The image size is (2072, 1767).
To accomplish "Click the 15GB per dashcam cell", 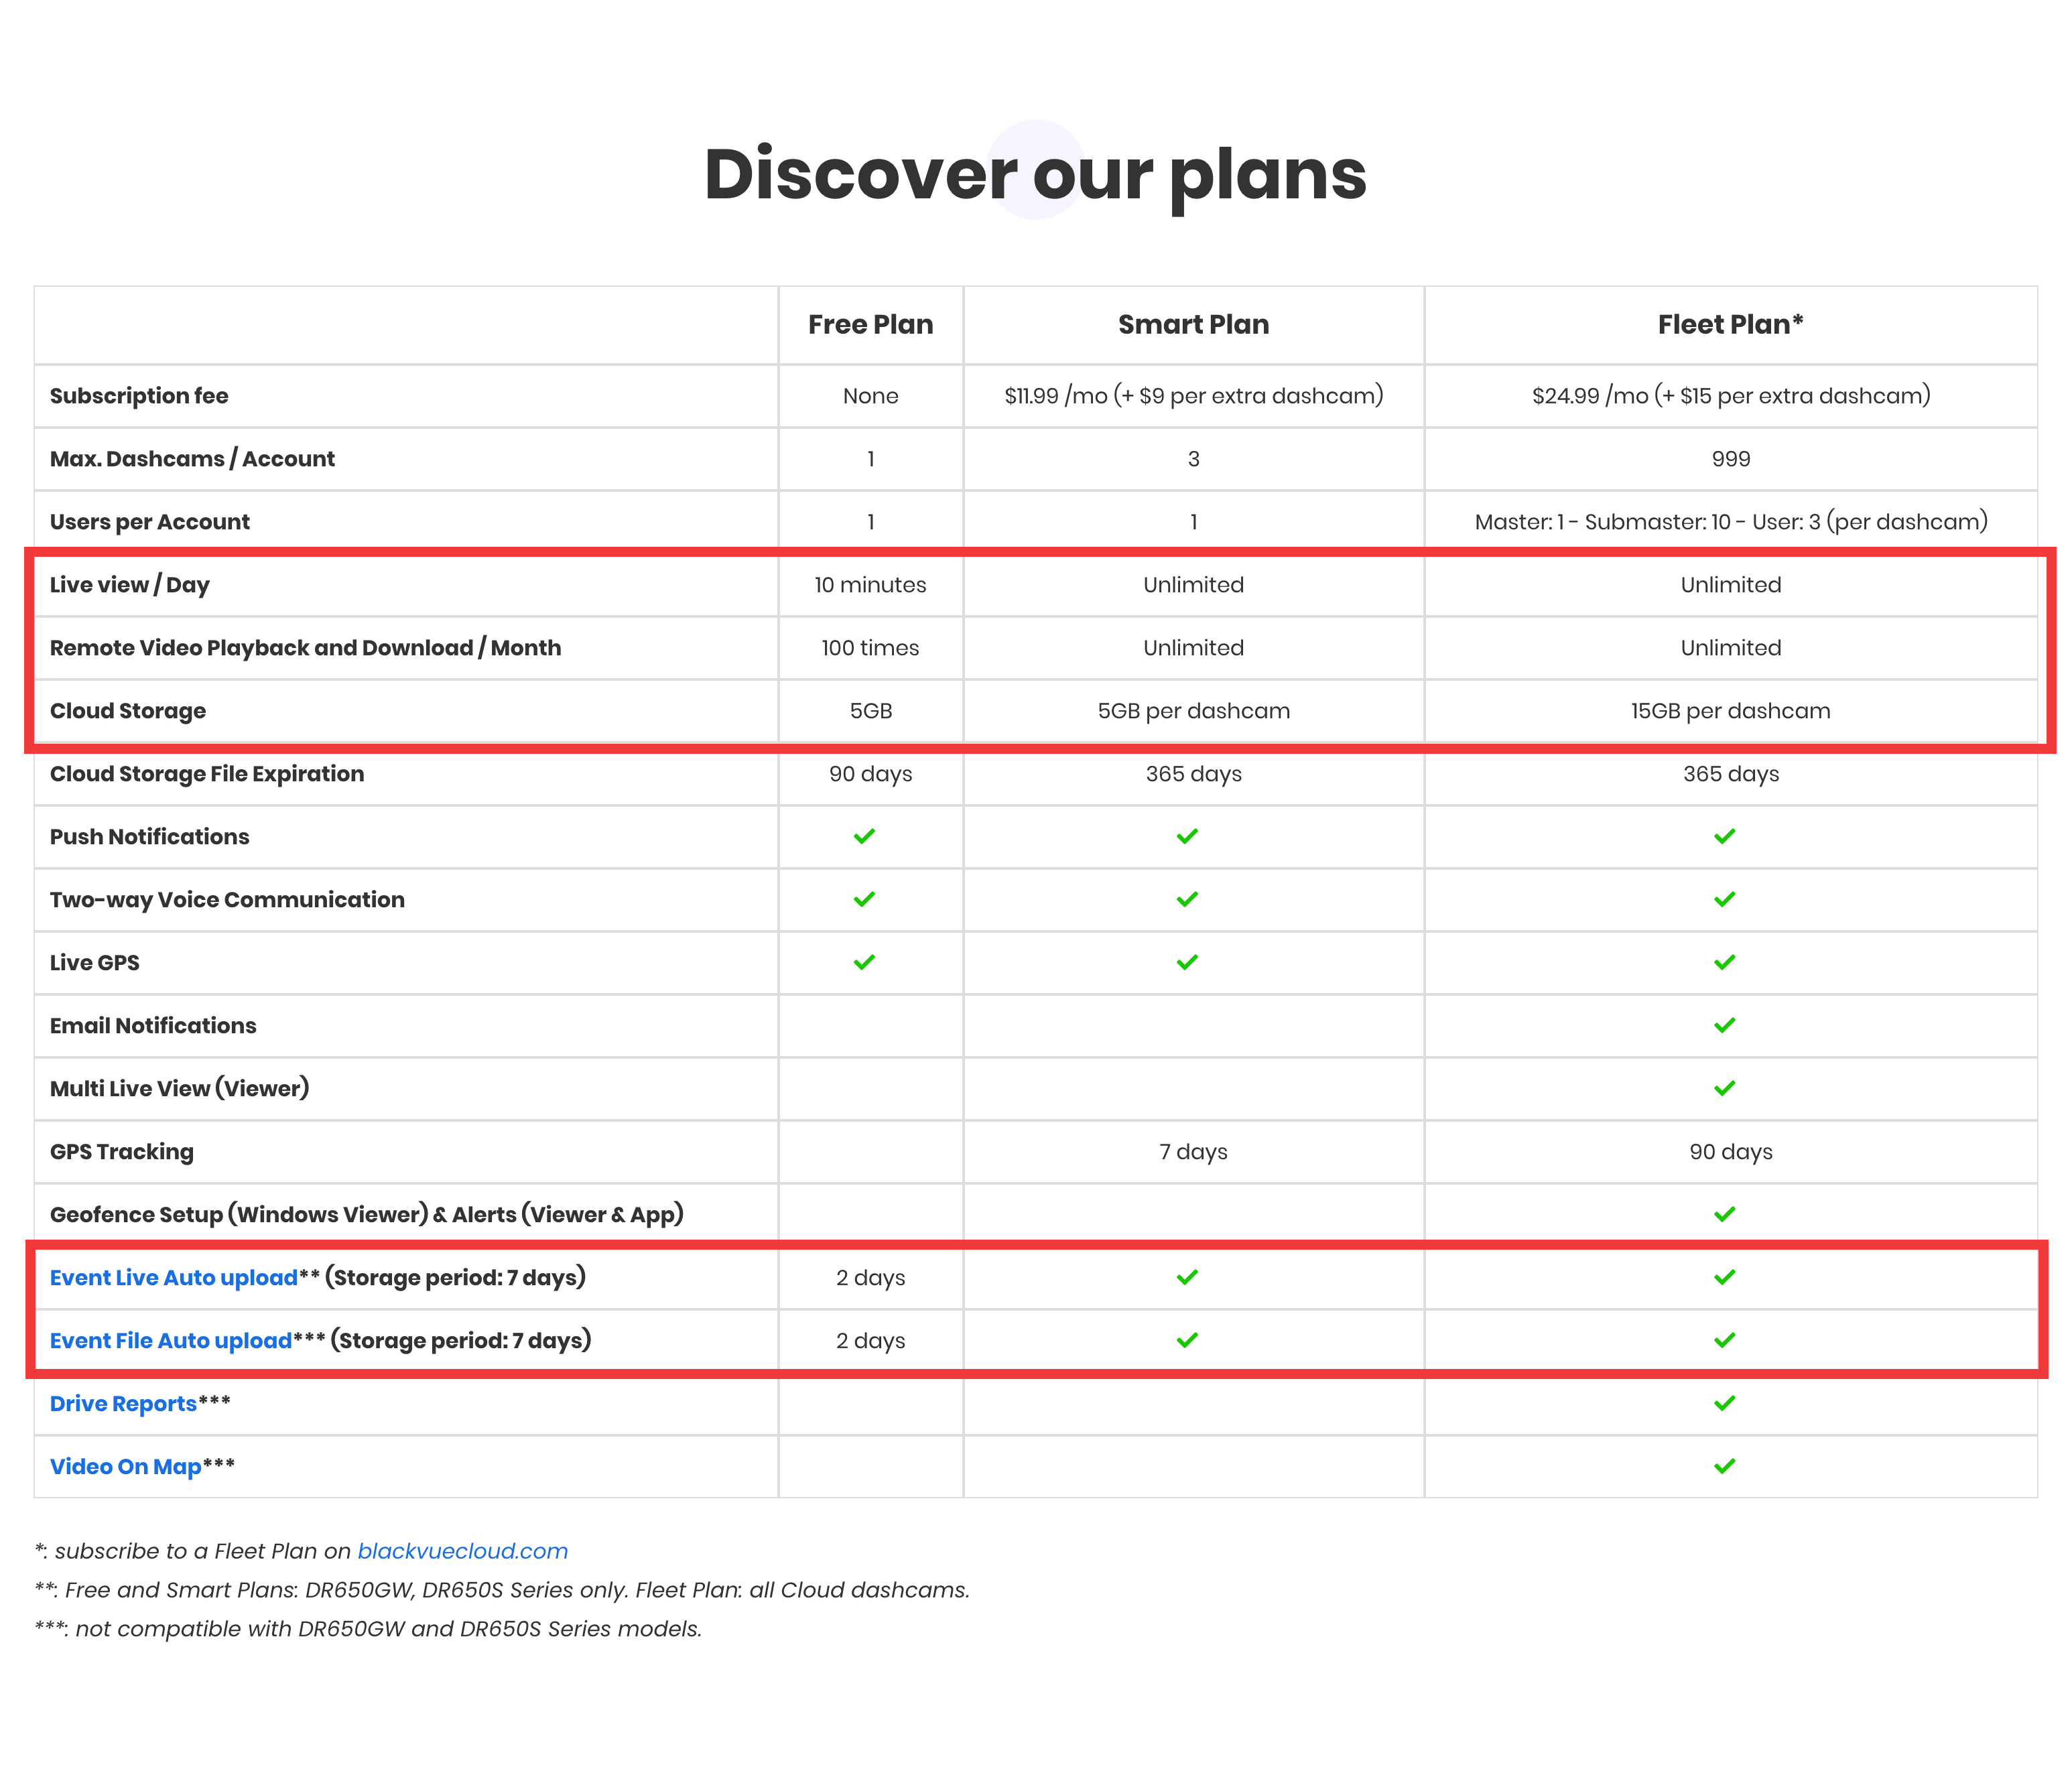I will [1731, 711].
